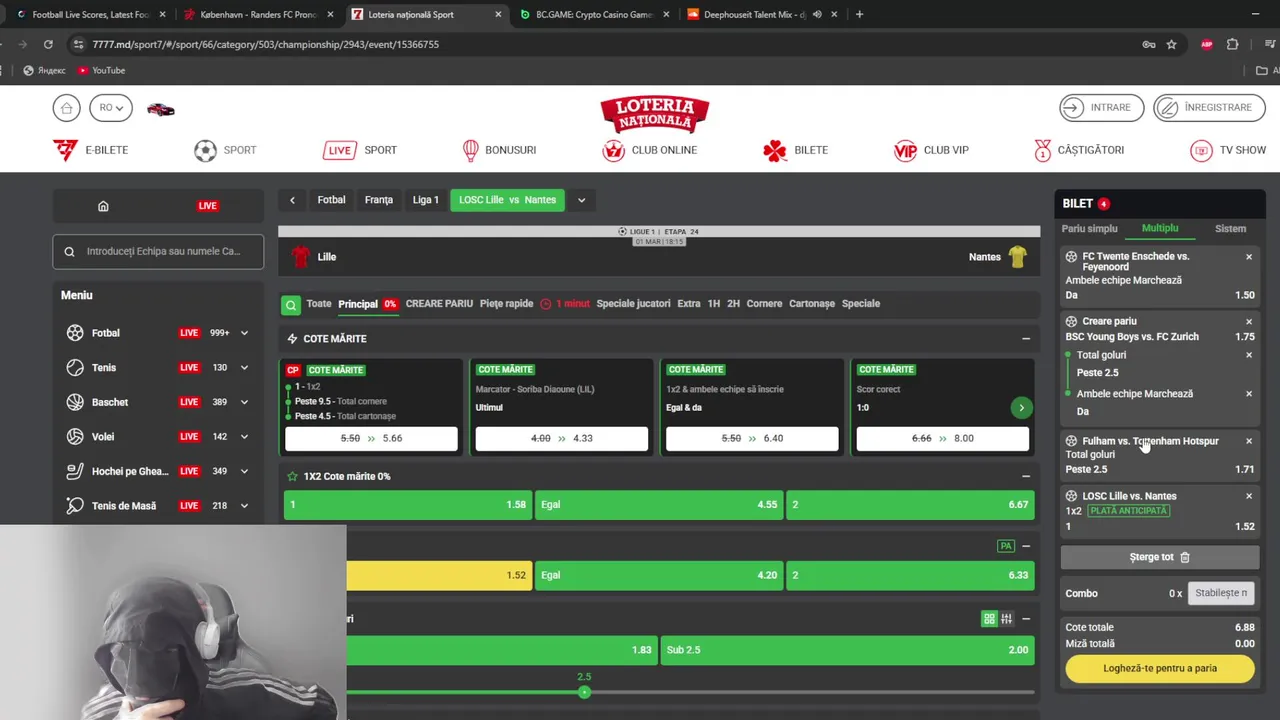Open the CÂȘTIGĂTORI section
Screen dimensions: 1280x720
1079,150
